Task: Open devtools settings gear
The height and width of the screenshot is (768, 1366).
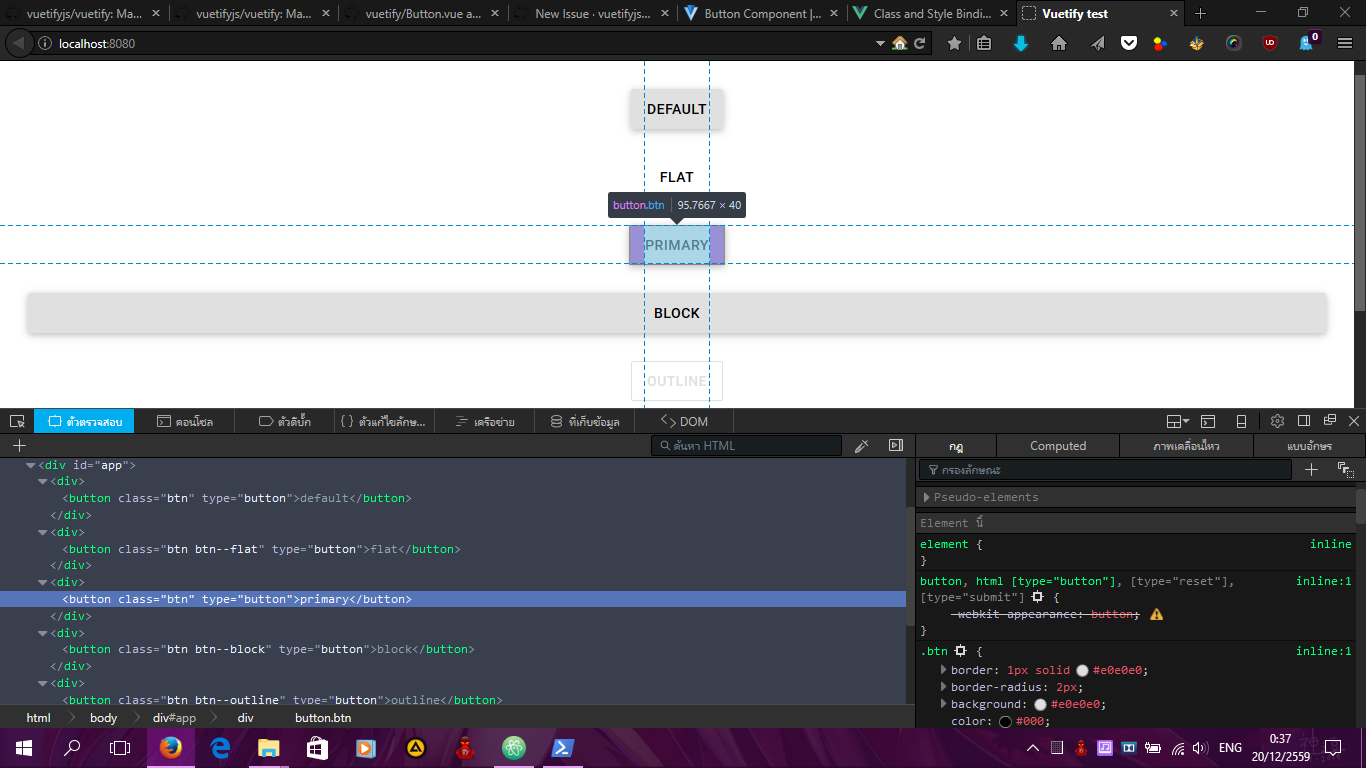Action: click(x=1277, y=421)
